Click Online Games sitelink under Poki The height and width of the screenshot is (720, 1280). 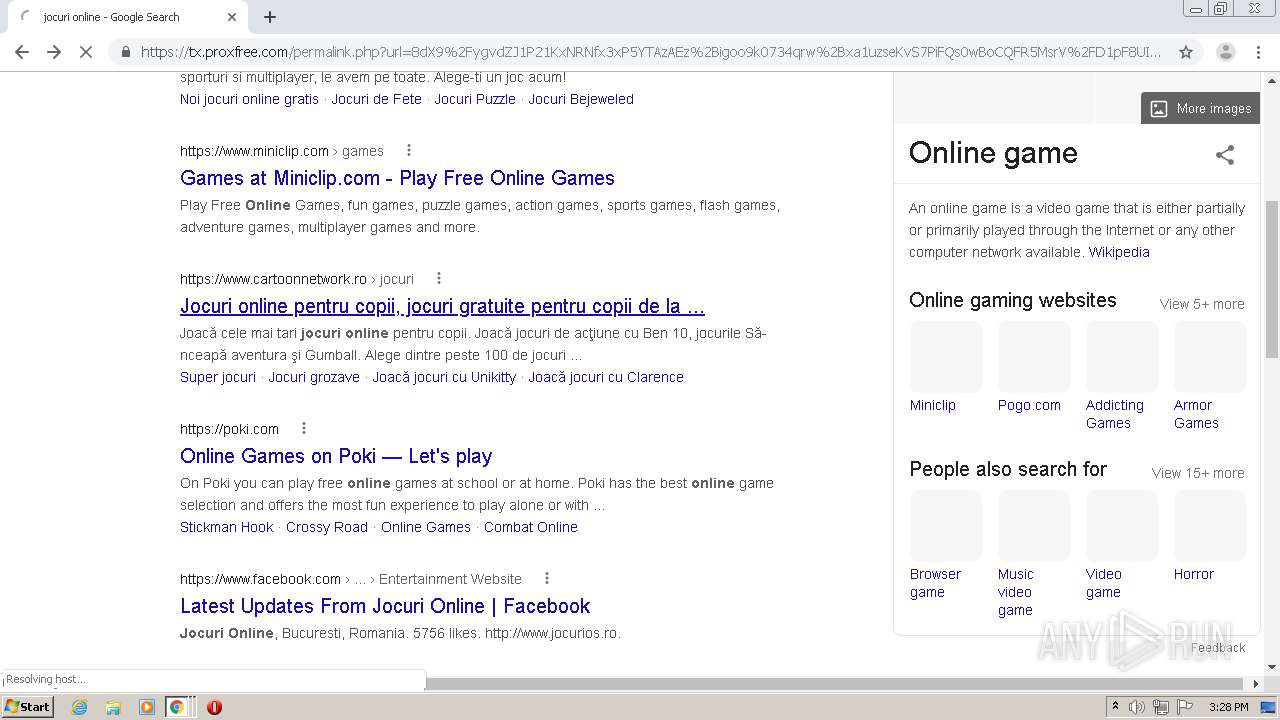tap(426, 527)
